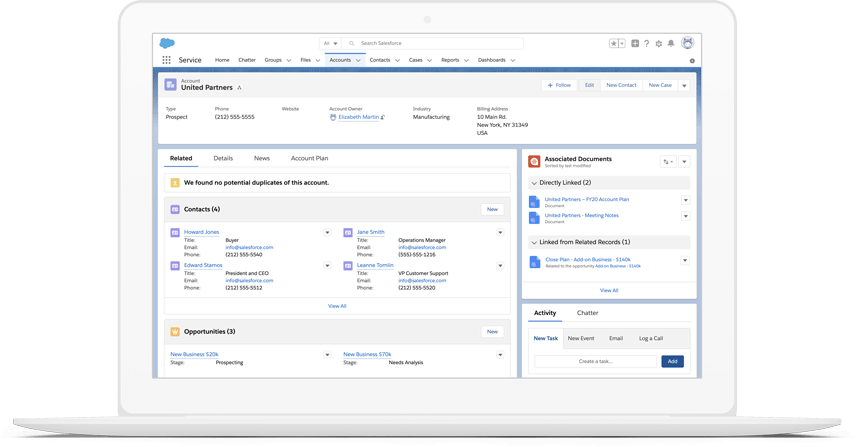Open the global actions plus icon
The width and height of the screenshot is (857, 447).
(x=635, y=43)
